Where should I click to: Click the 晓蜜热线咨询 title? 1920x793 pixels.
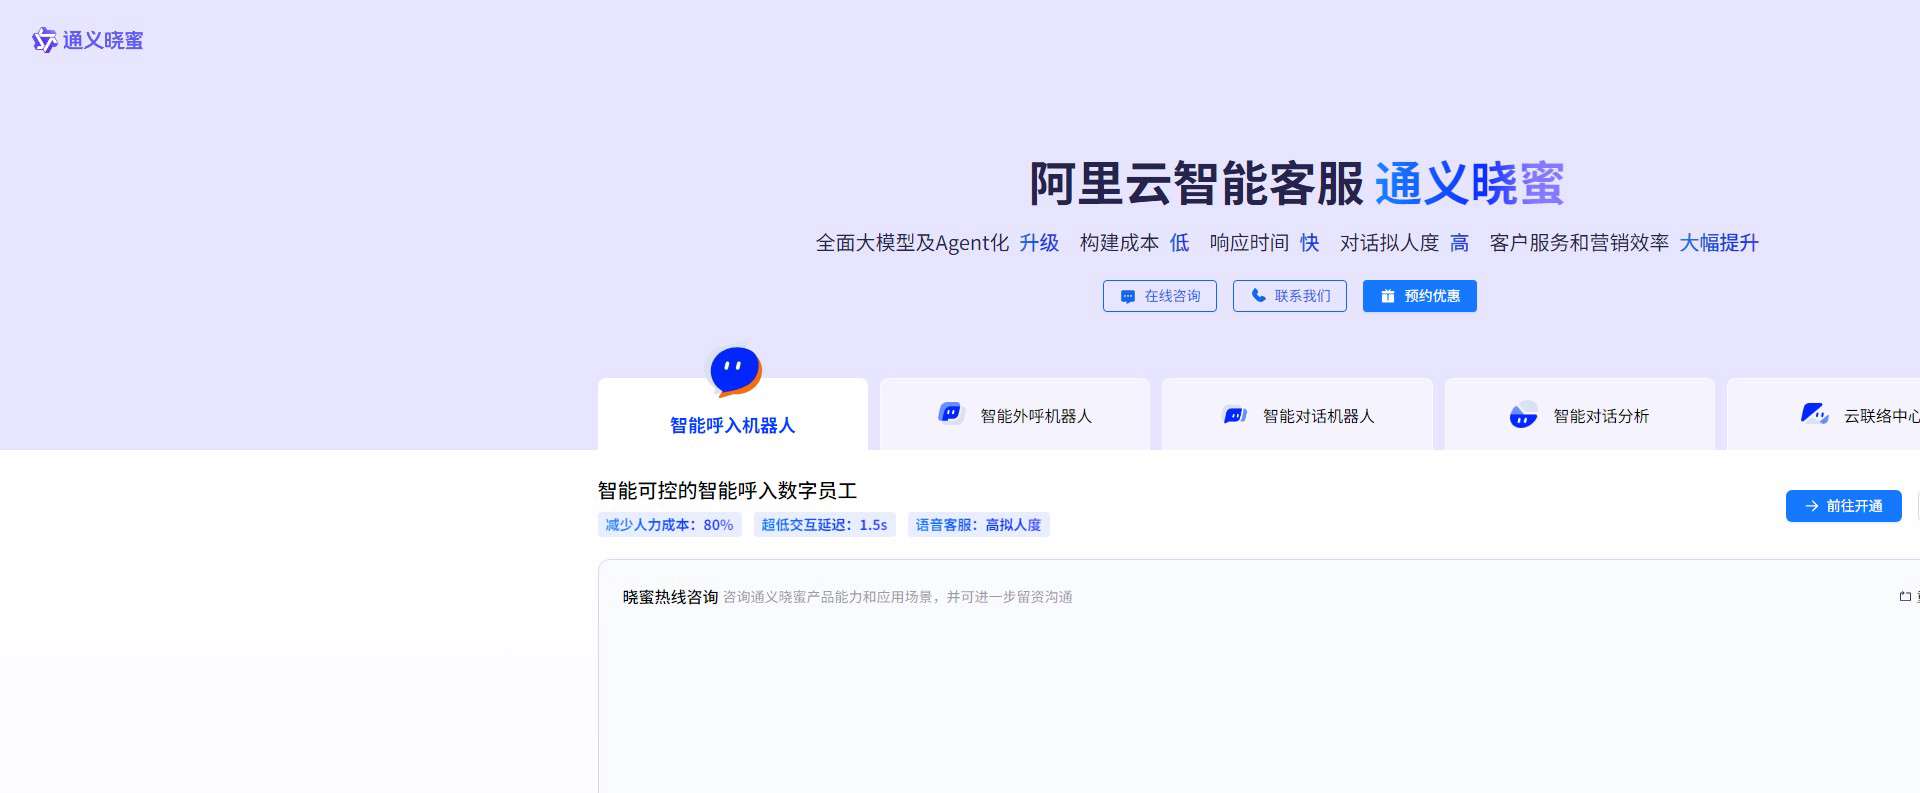point(670,597)
